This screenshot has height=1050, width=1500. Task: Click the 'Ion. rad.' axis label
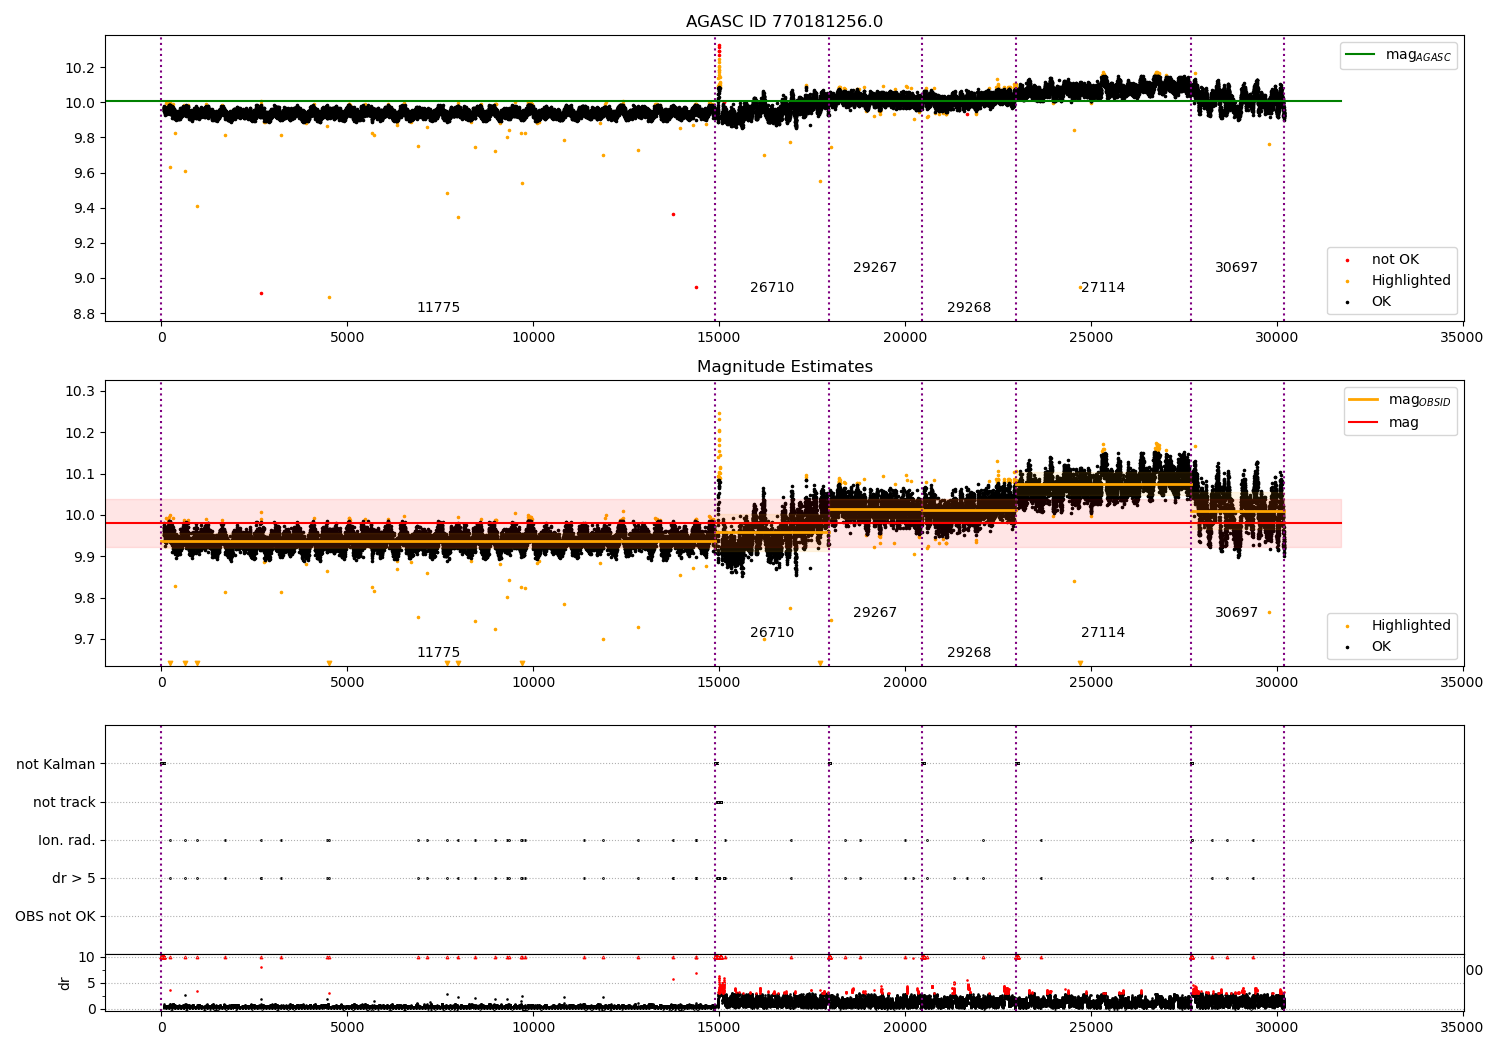(67, 841)
